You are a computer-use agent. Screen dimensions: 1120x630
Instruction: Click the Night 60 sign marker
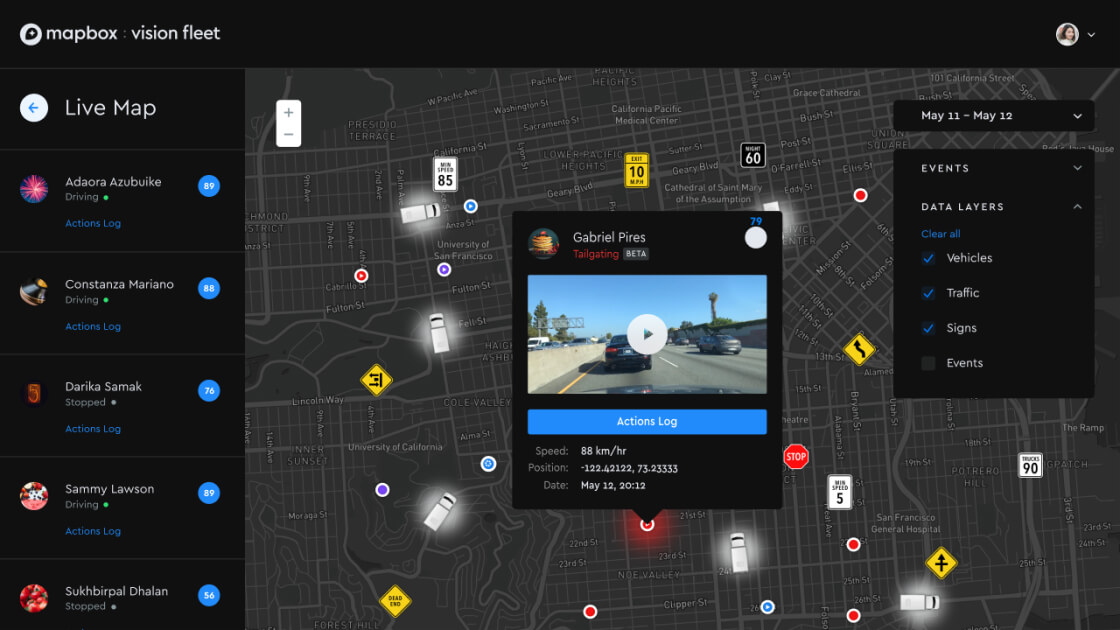pyautogui.click(x=752, y=156)
